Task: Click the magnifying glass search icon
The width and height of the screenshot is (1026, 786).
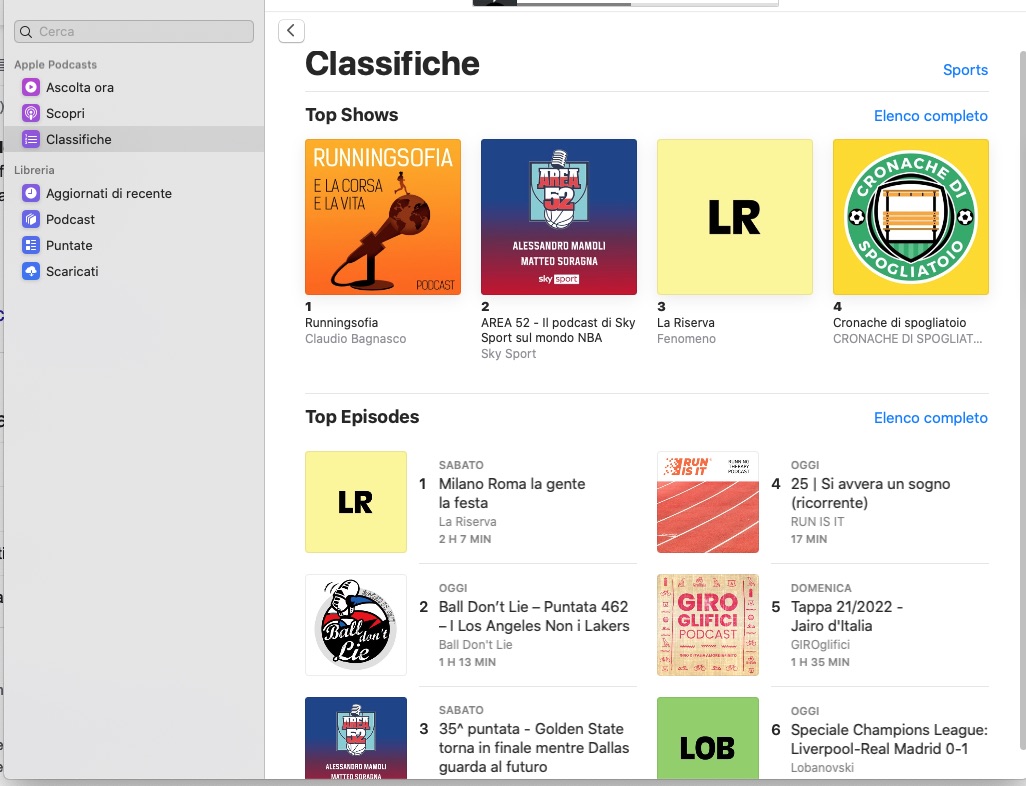Action: coord(26,31)
